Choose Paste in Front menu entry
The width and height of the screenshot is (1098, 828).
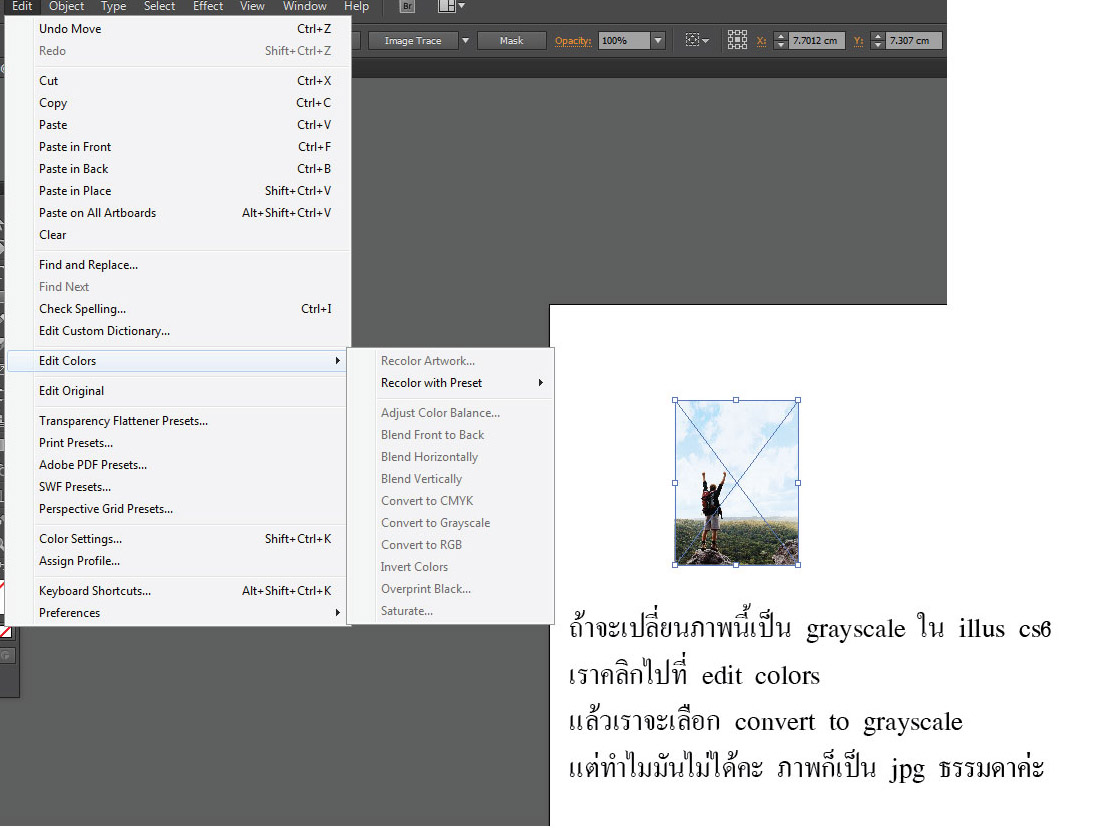pos(75,147)
